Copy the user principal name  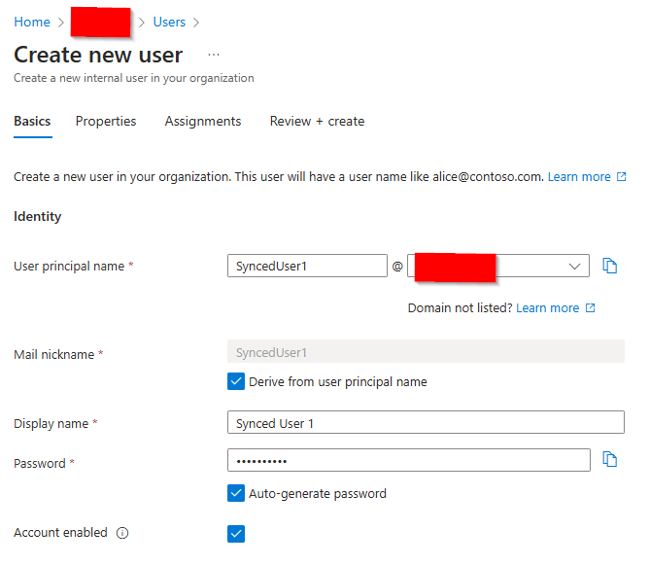click(610, 266)
